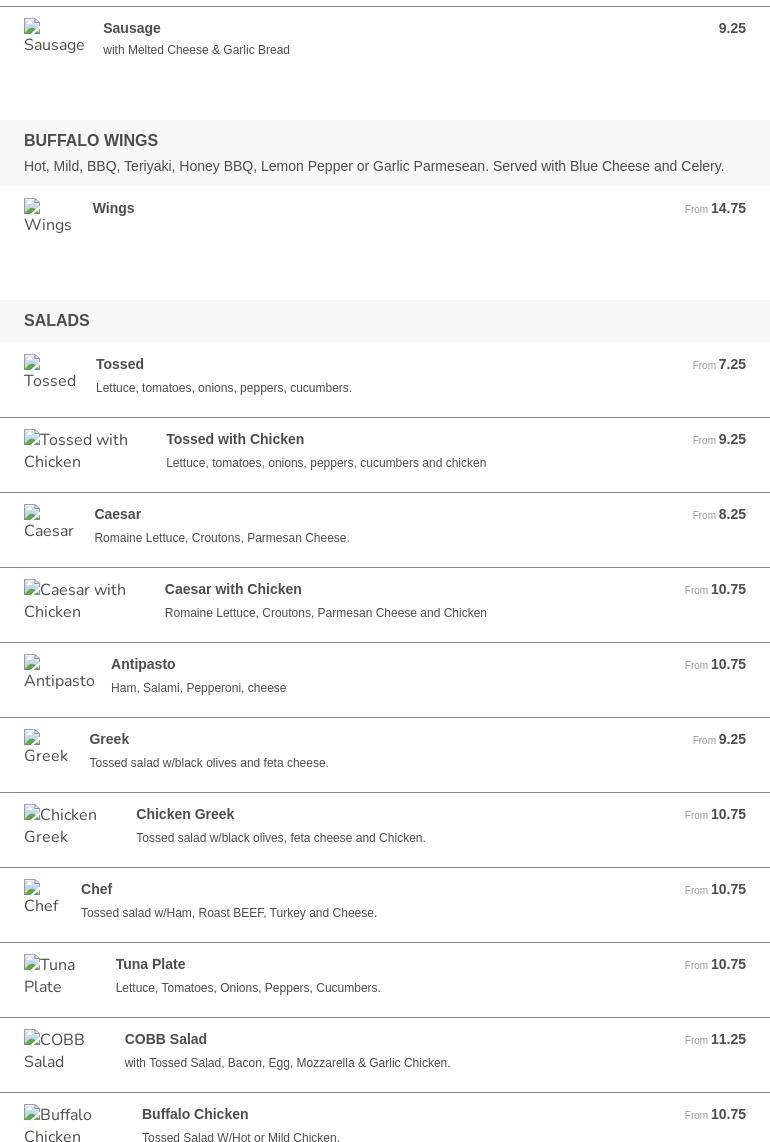The image size is (770, 1142).
Task: Click the Wings thumbnail image
Action: coord(48,217)
